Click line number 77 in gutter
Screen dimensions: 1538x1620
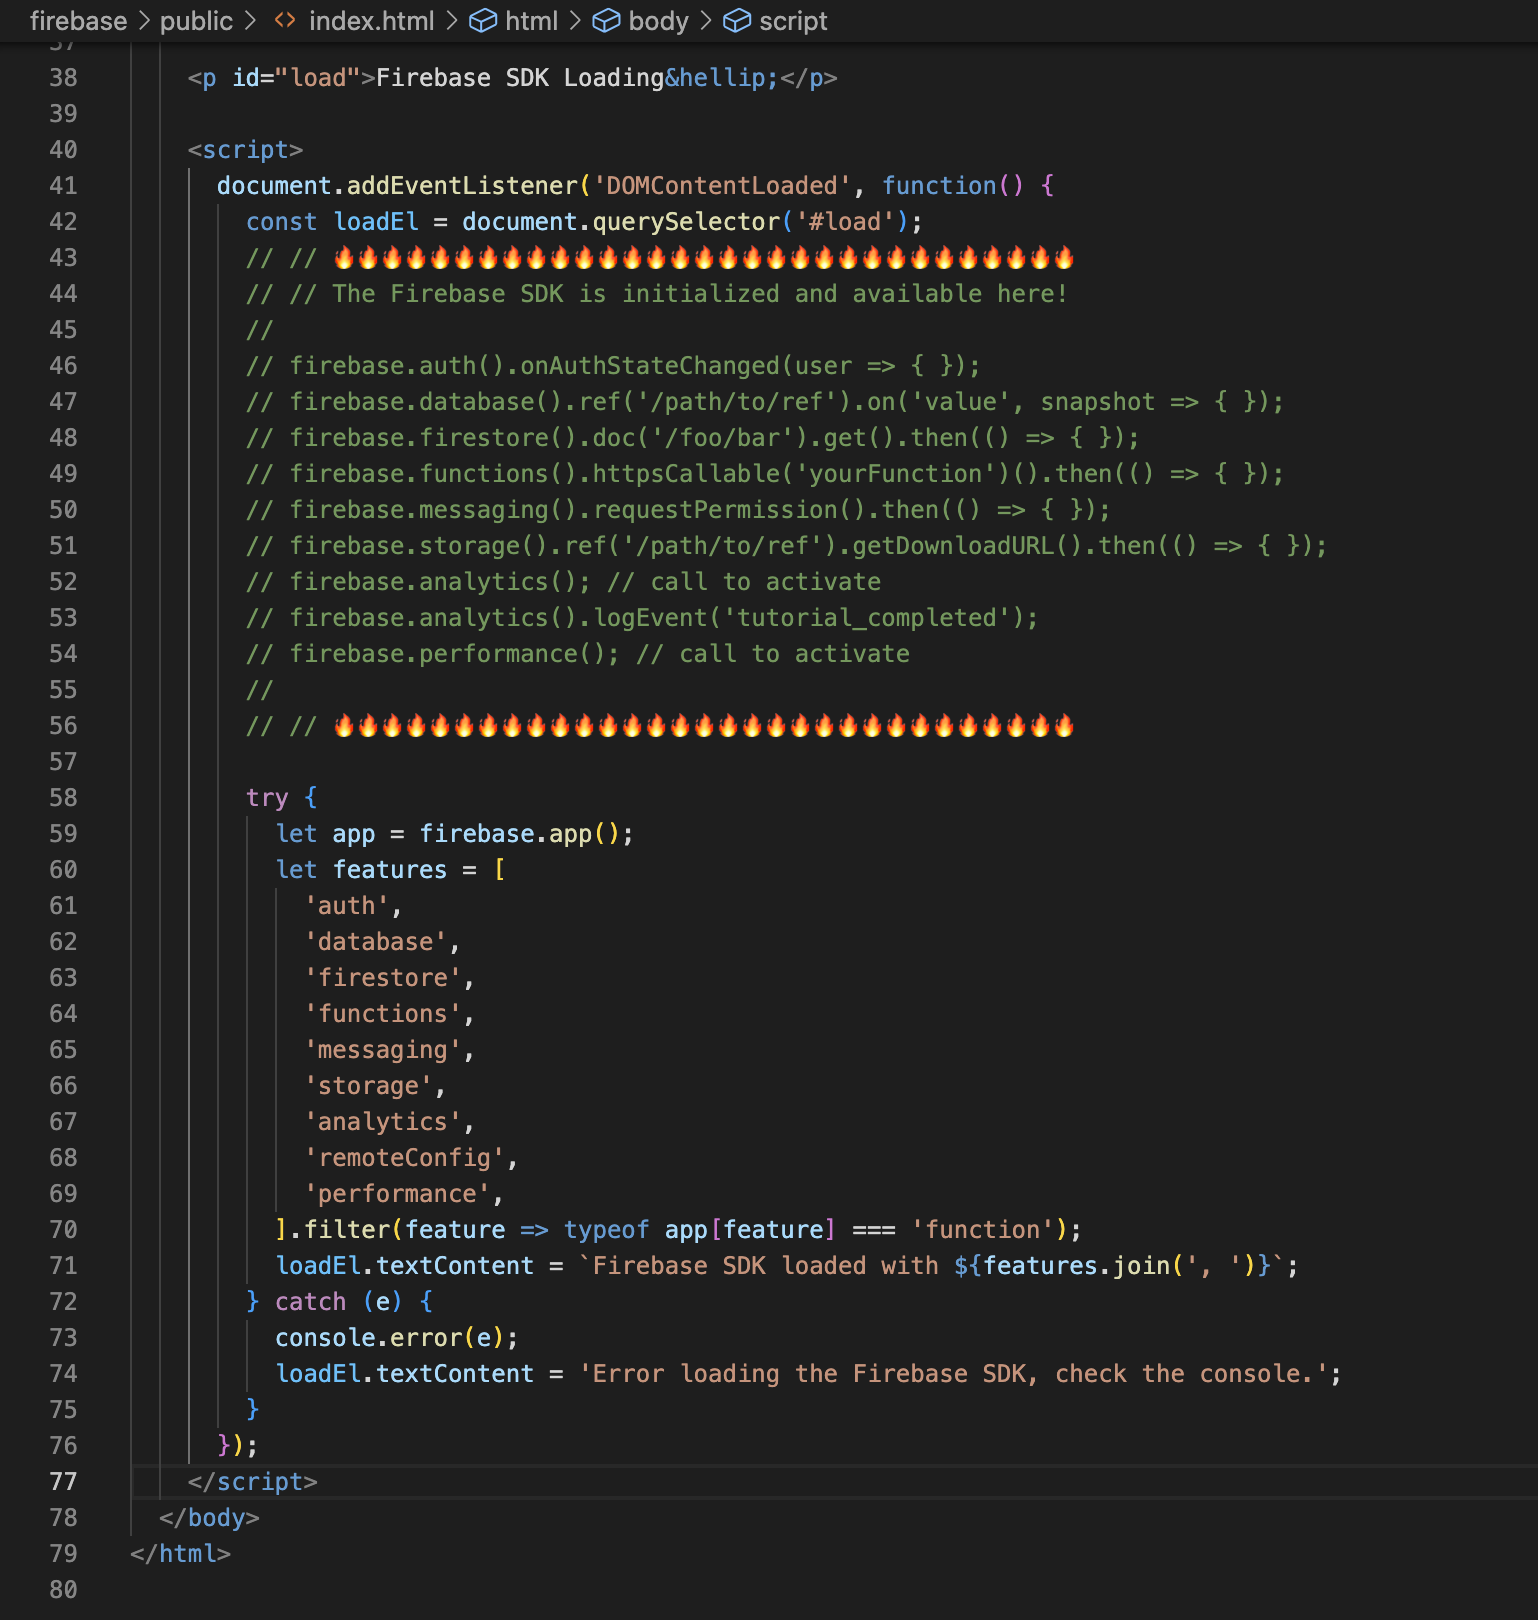[63, 1482]
